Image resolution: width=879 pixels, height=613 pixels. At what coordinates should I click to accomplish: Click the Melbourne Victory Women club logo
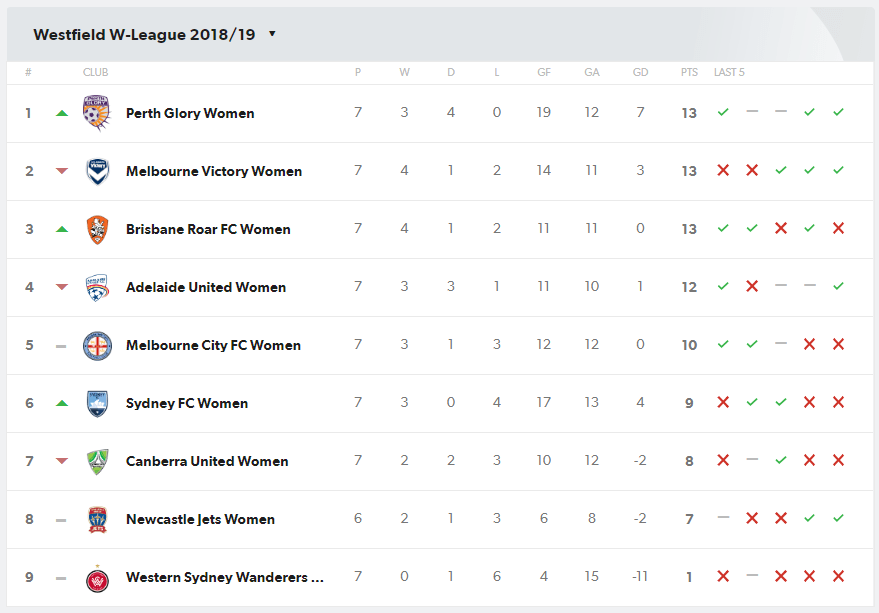pyautogui.click(x=98, y=171)
